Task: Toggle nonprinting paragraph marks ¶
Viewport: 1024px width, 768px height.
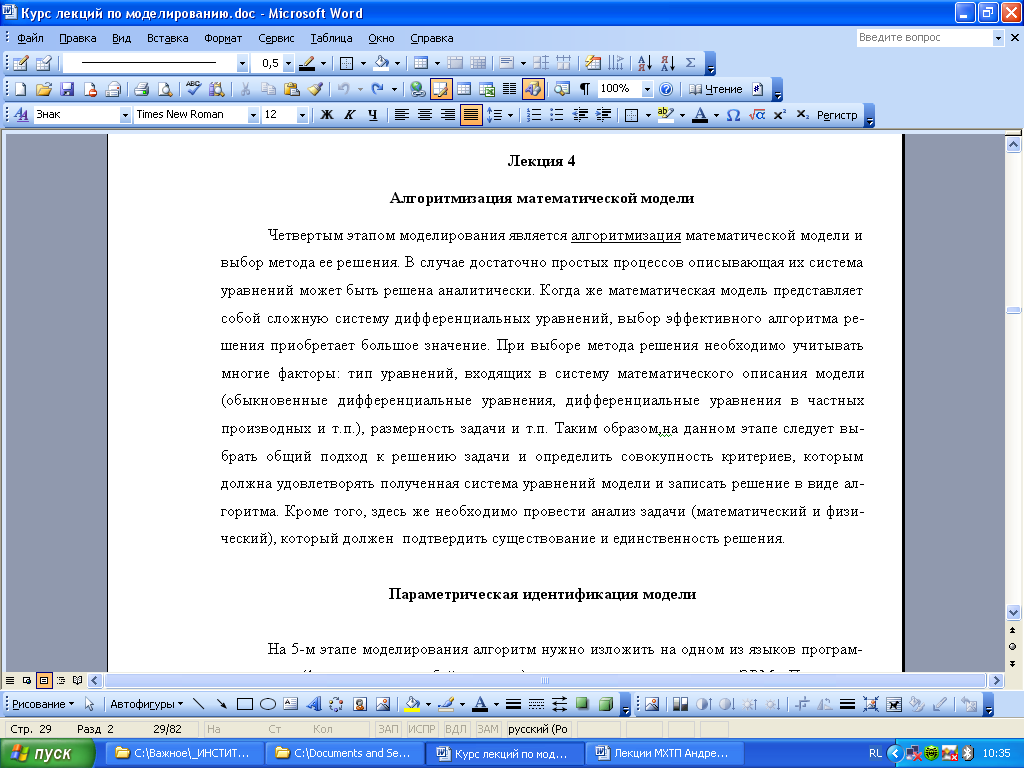Action: (585, 89)
